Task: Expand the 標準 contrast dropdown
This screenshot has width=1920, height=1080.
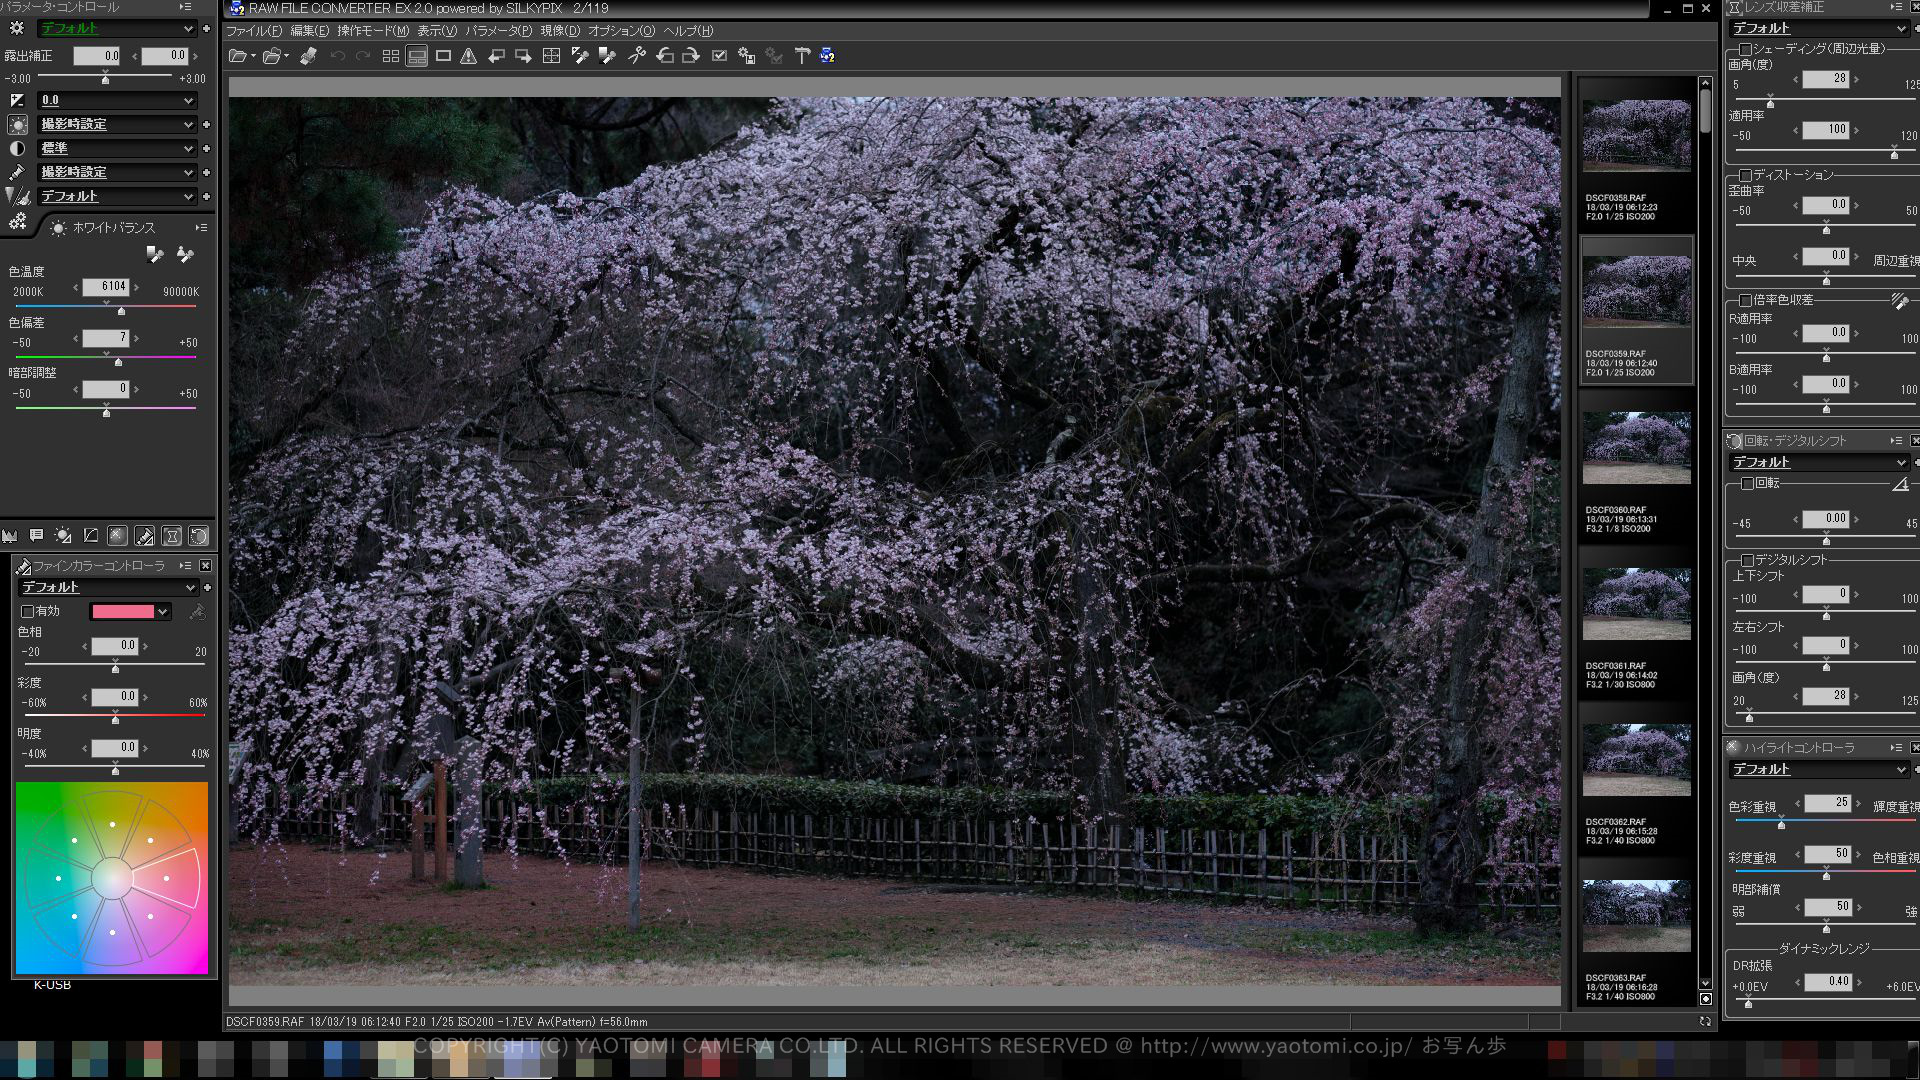Action: [116, 148]
